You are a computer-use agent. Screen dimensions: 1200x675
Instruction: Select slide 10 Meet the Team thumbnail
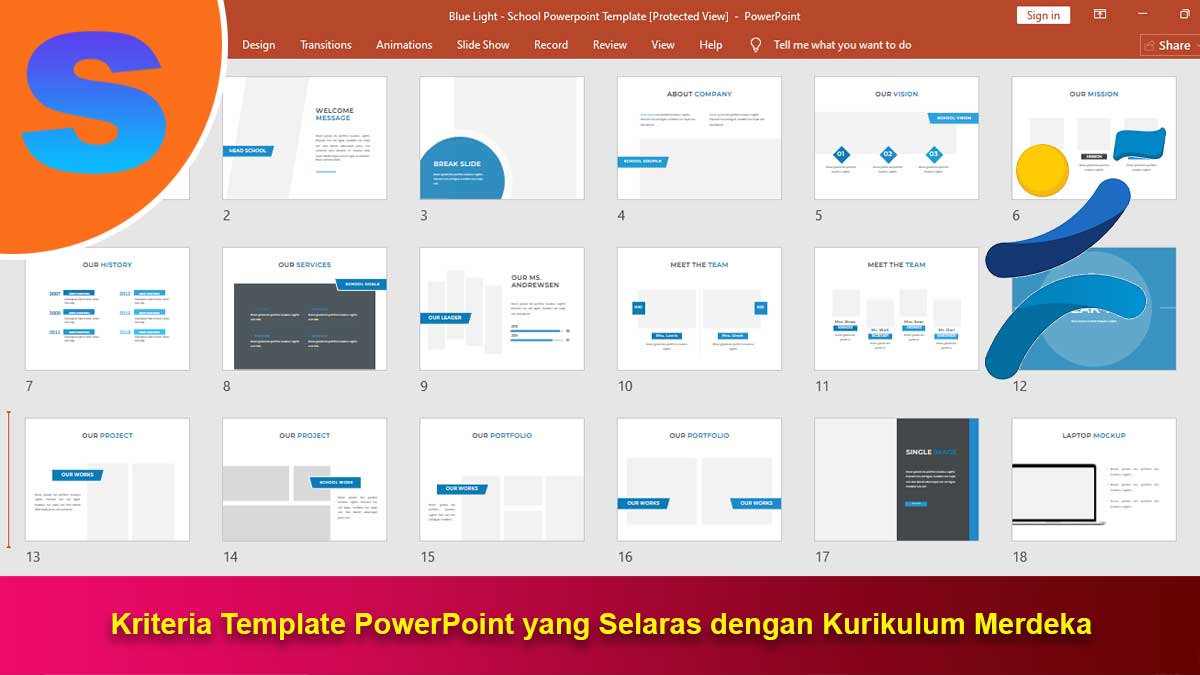point(699,309)
